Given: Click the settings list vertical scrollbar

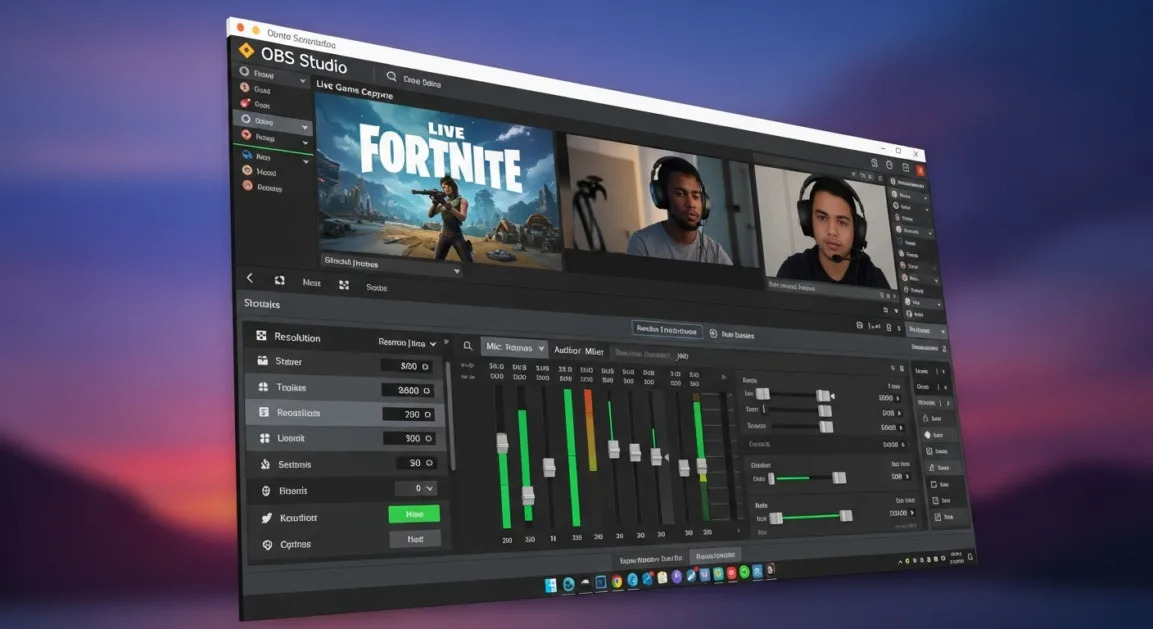Looking at the screenshot, I should point(450,416).
